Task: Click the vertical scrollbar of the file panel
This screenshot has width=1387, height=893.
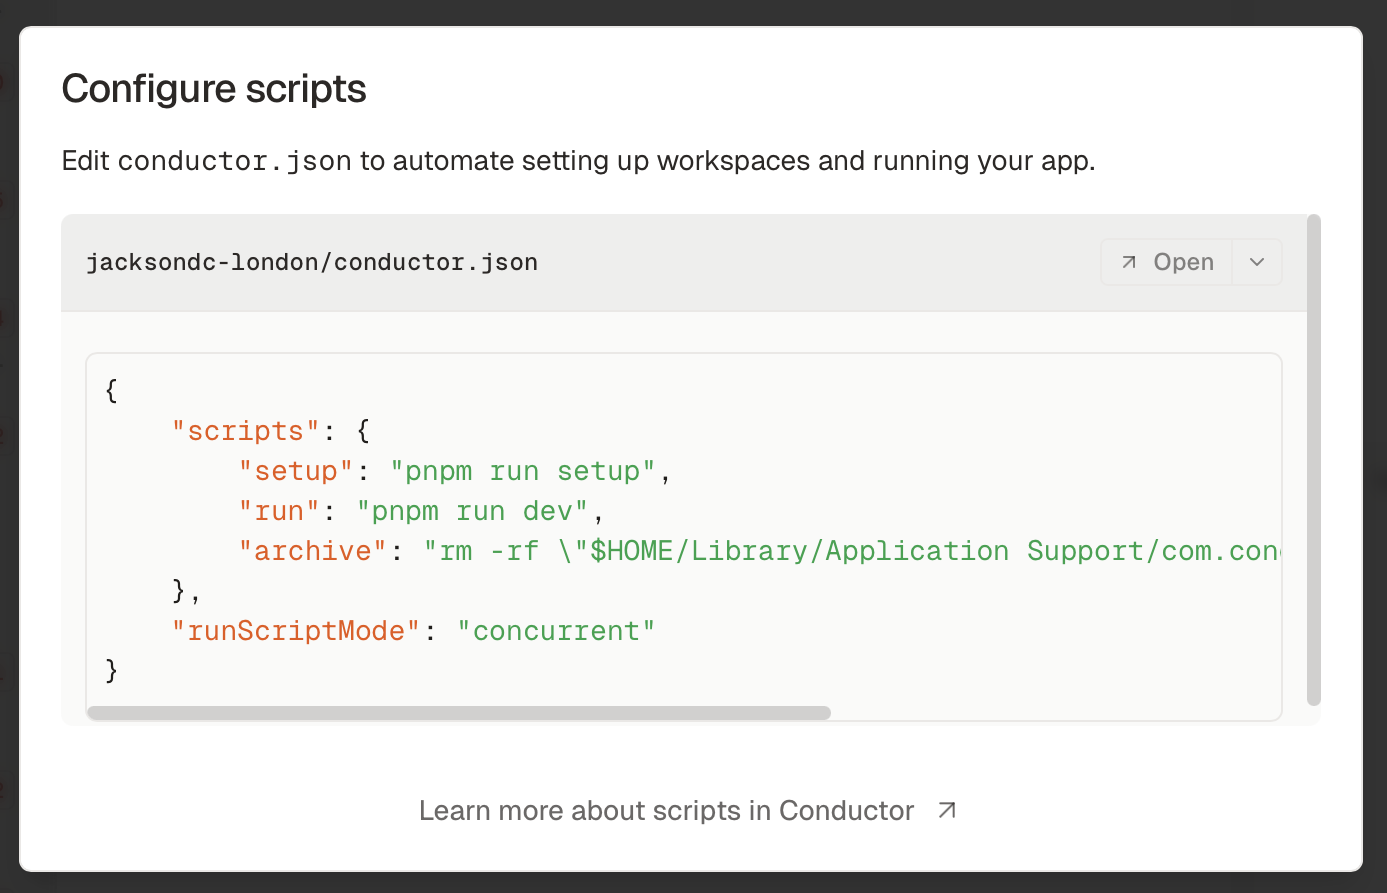Action: [x=1314, y=460]
